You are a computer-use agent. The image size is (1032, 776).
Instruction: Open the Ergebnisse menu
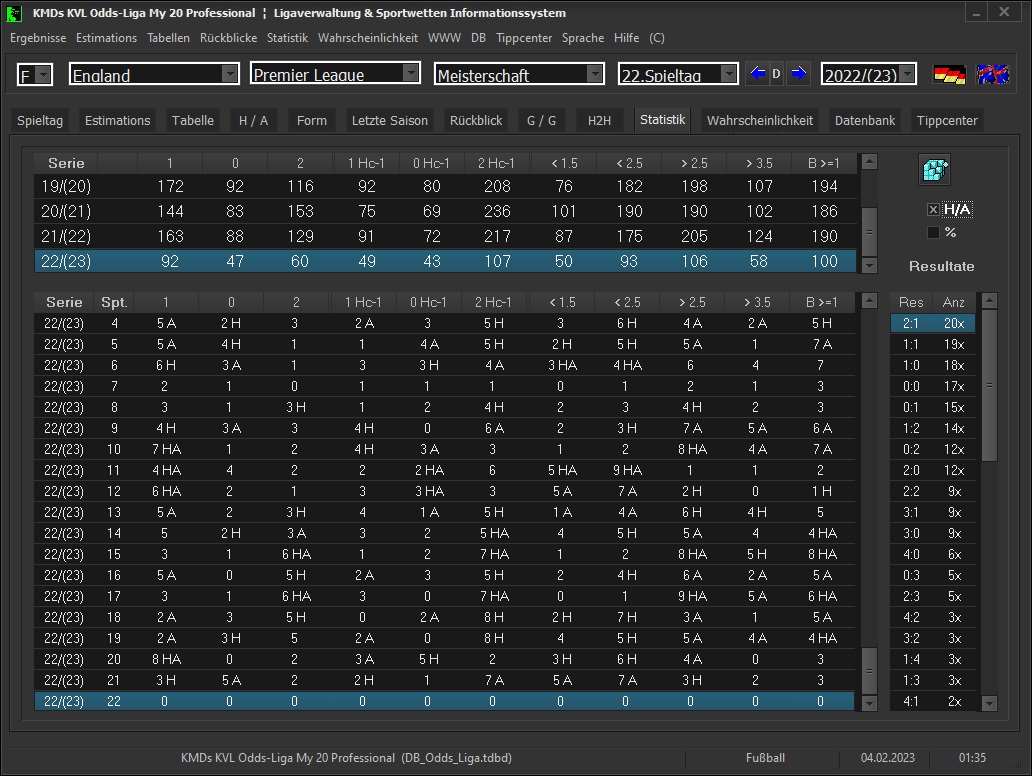pyautogui.click(x=38, y=38)
